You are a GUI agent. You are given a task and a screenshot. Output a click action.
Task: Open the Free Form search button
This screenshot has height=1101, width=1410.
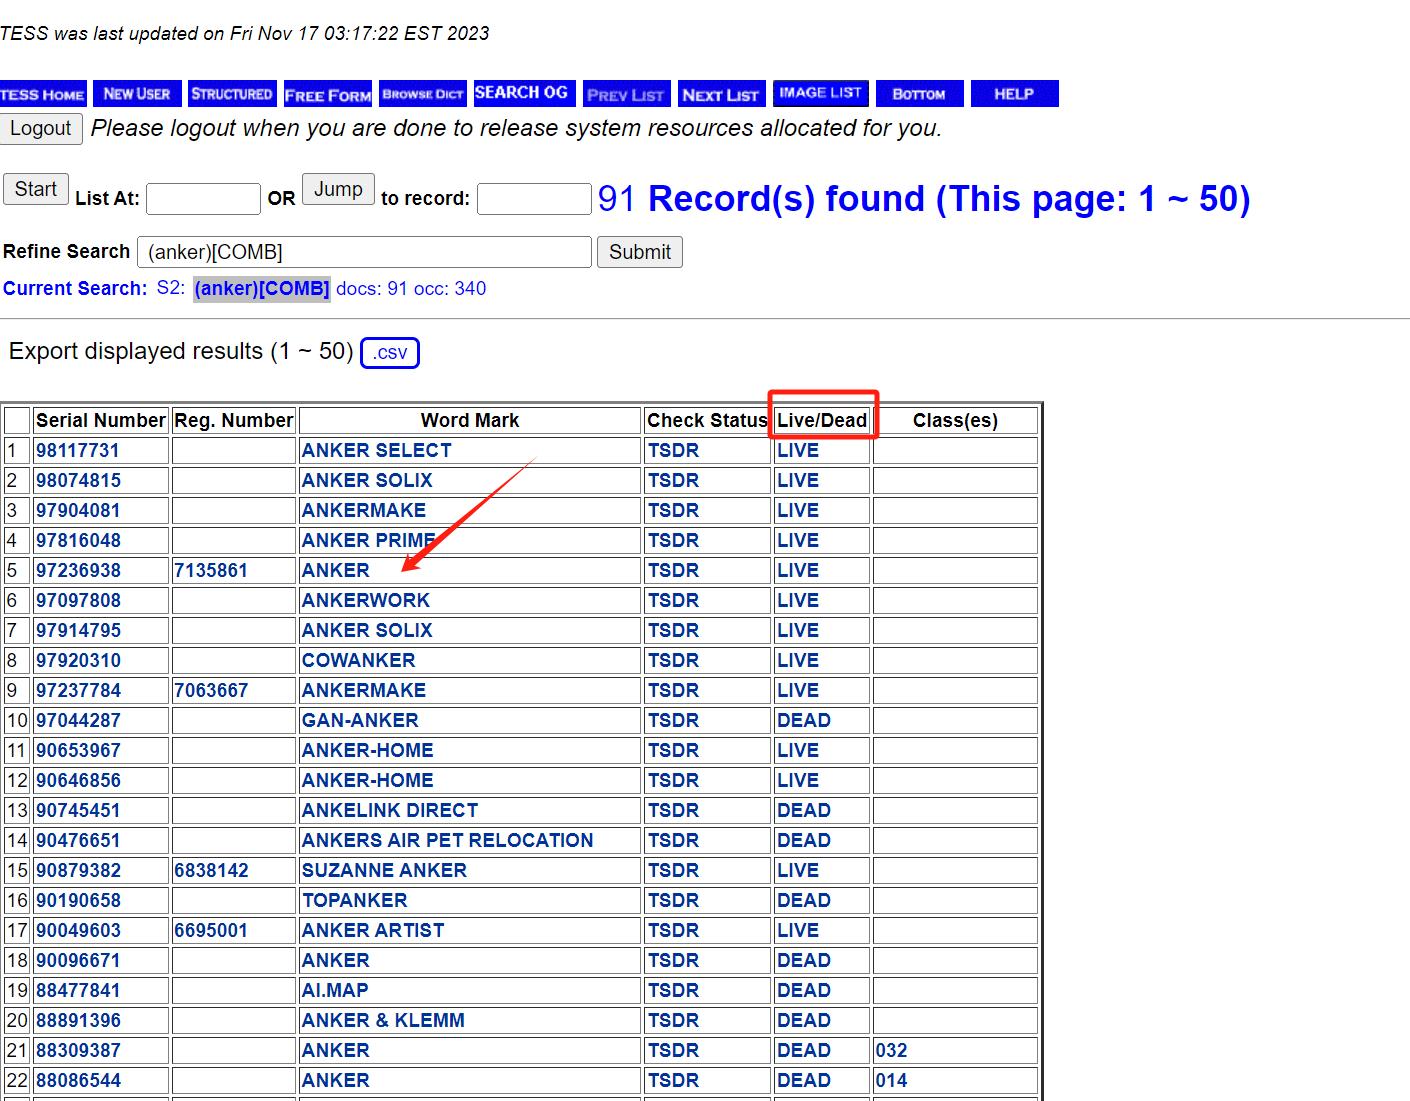click(x=328, y=94)
